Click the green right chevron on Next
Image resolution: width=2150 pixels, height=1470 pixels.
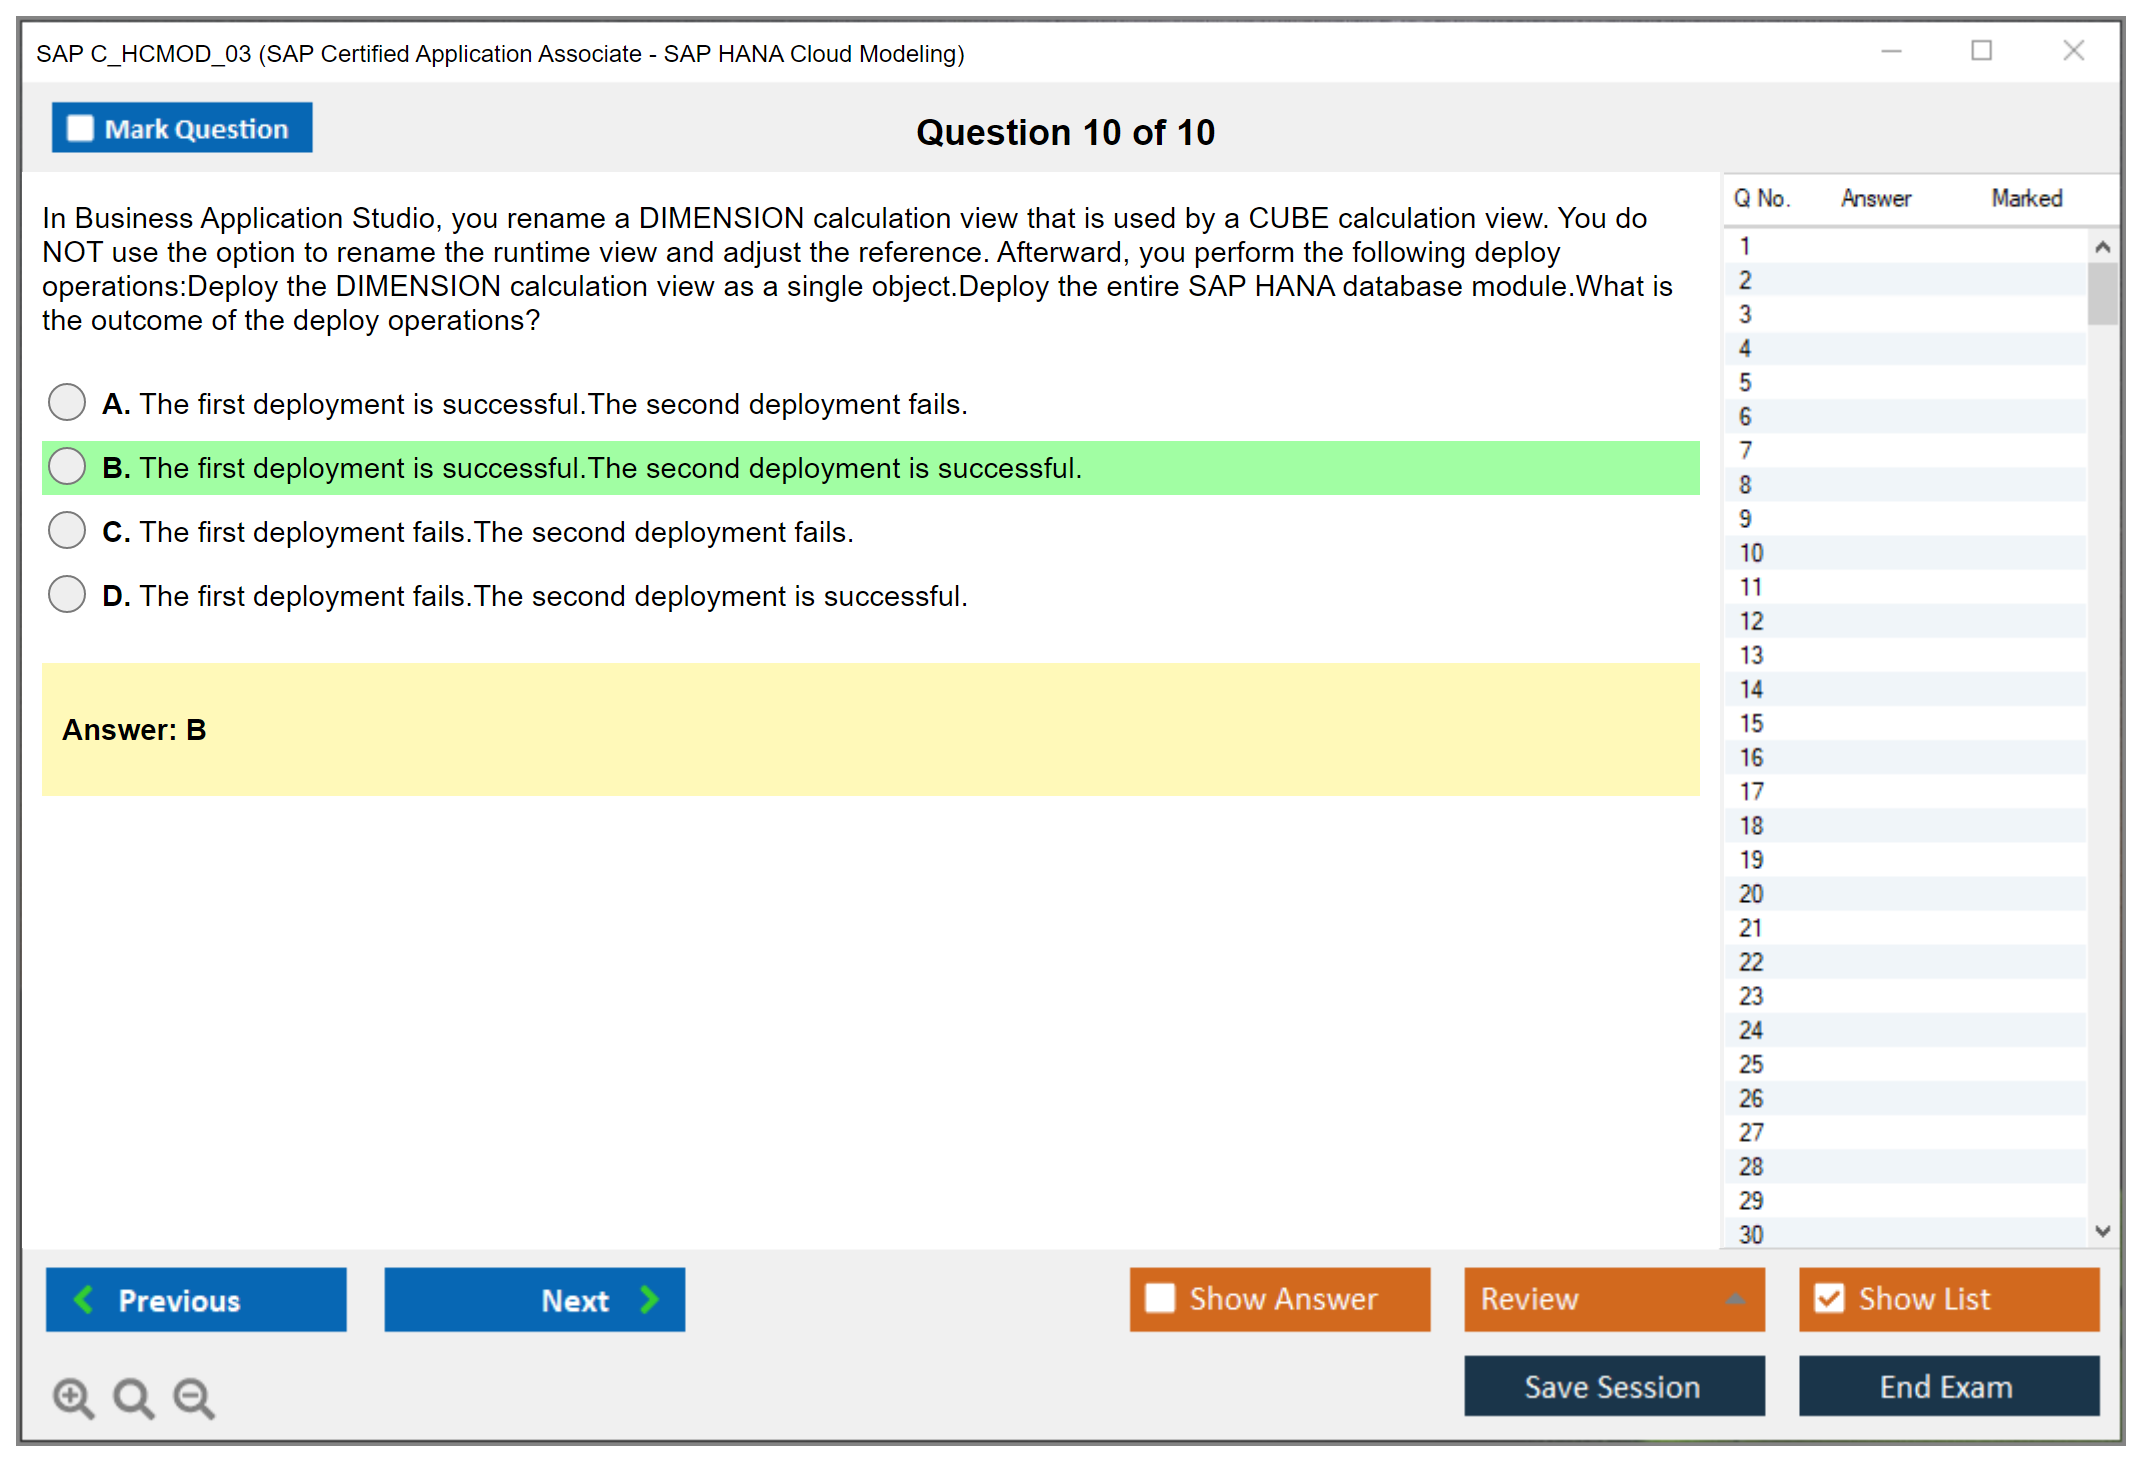coord(649,1299)
